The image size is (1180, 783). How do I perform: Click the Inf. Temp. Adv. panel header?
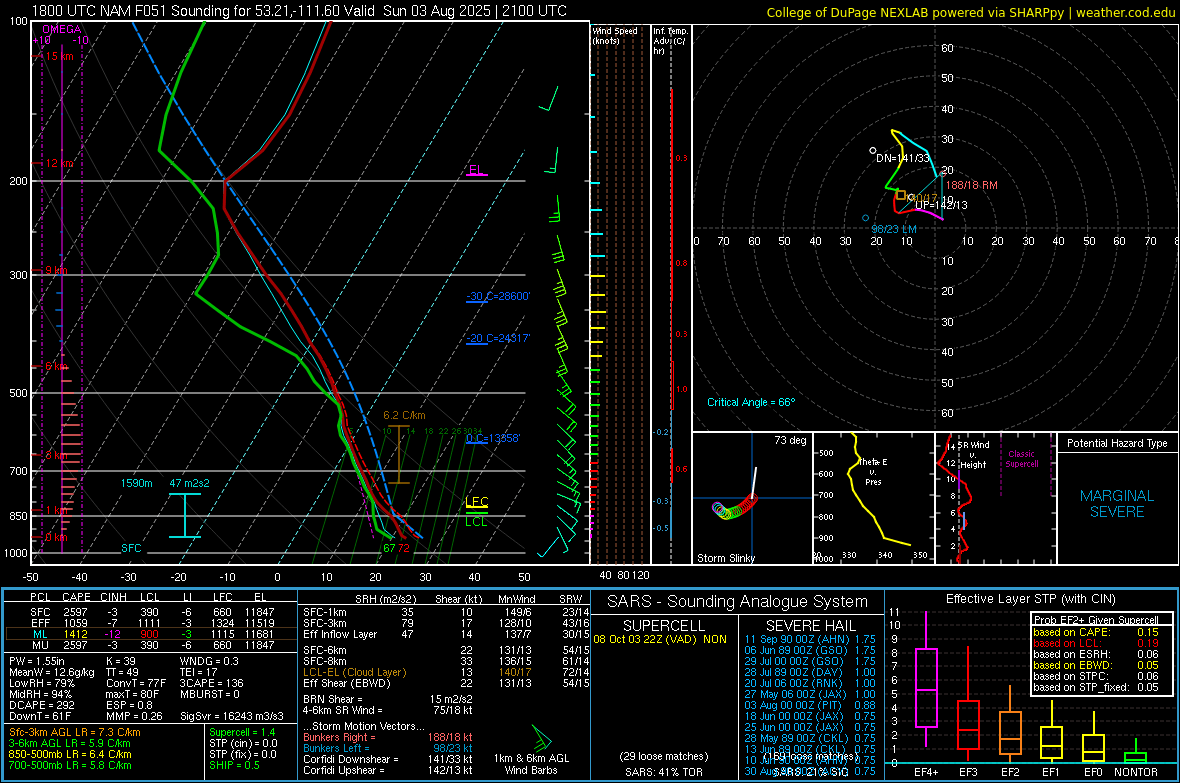[670, 41]
